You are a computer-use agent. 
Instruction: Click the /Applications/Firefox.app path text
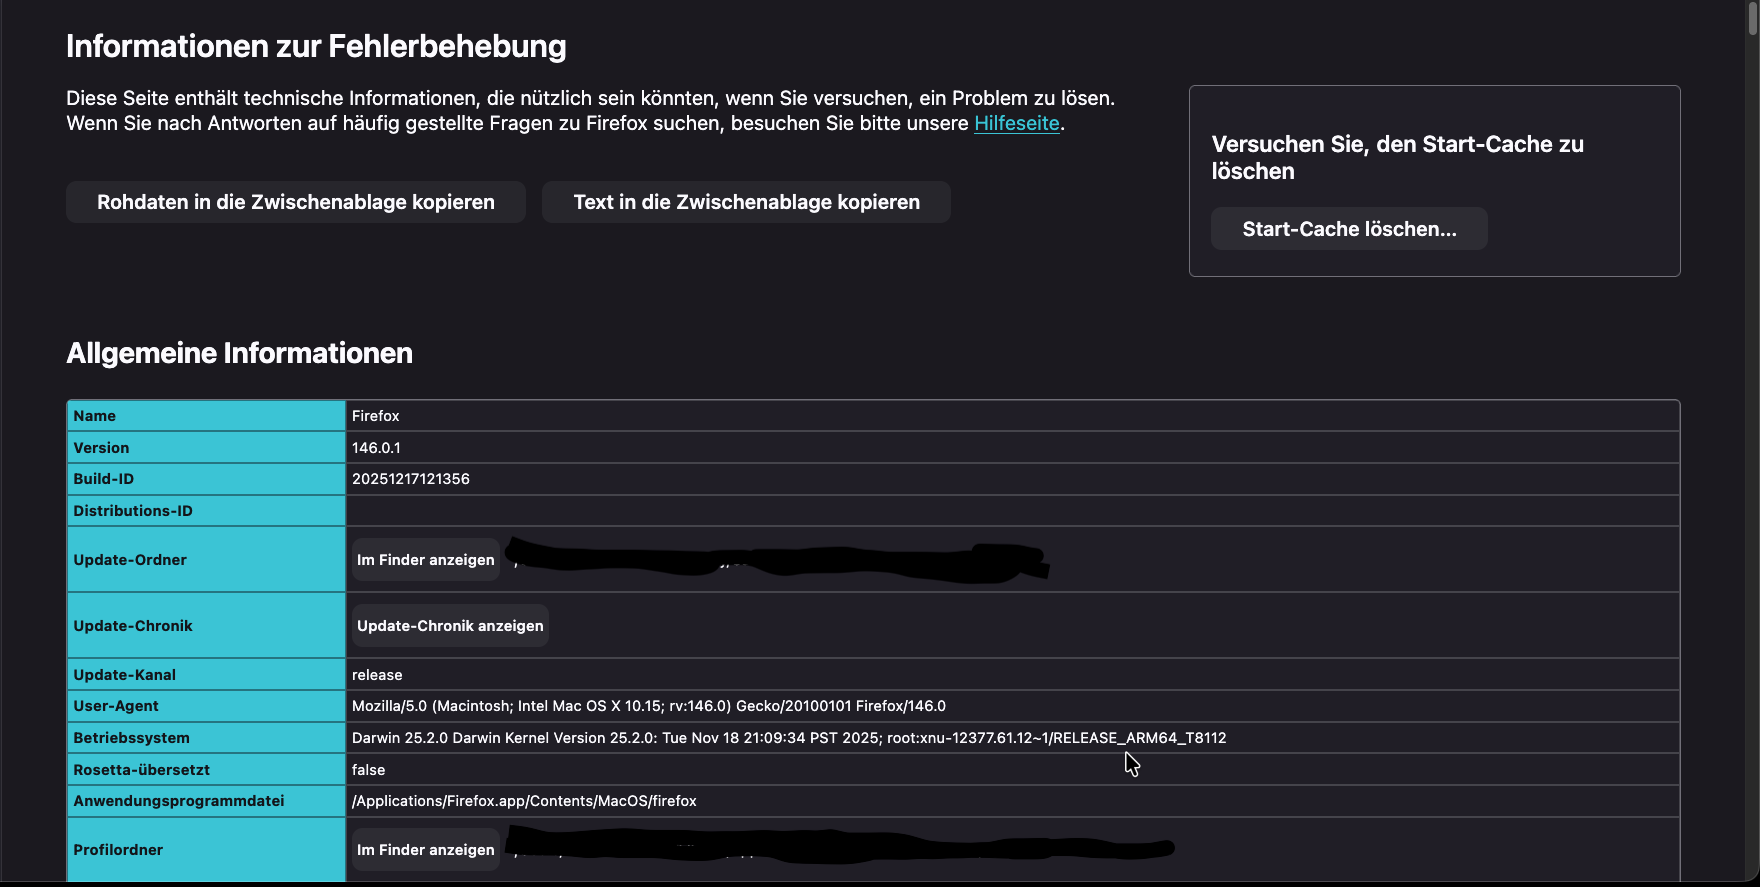[x=524, y=801]
